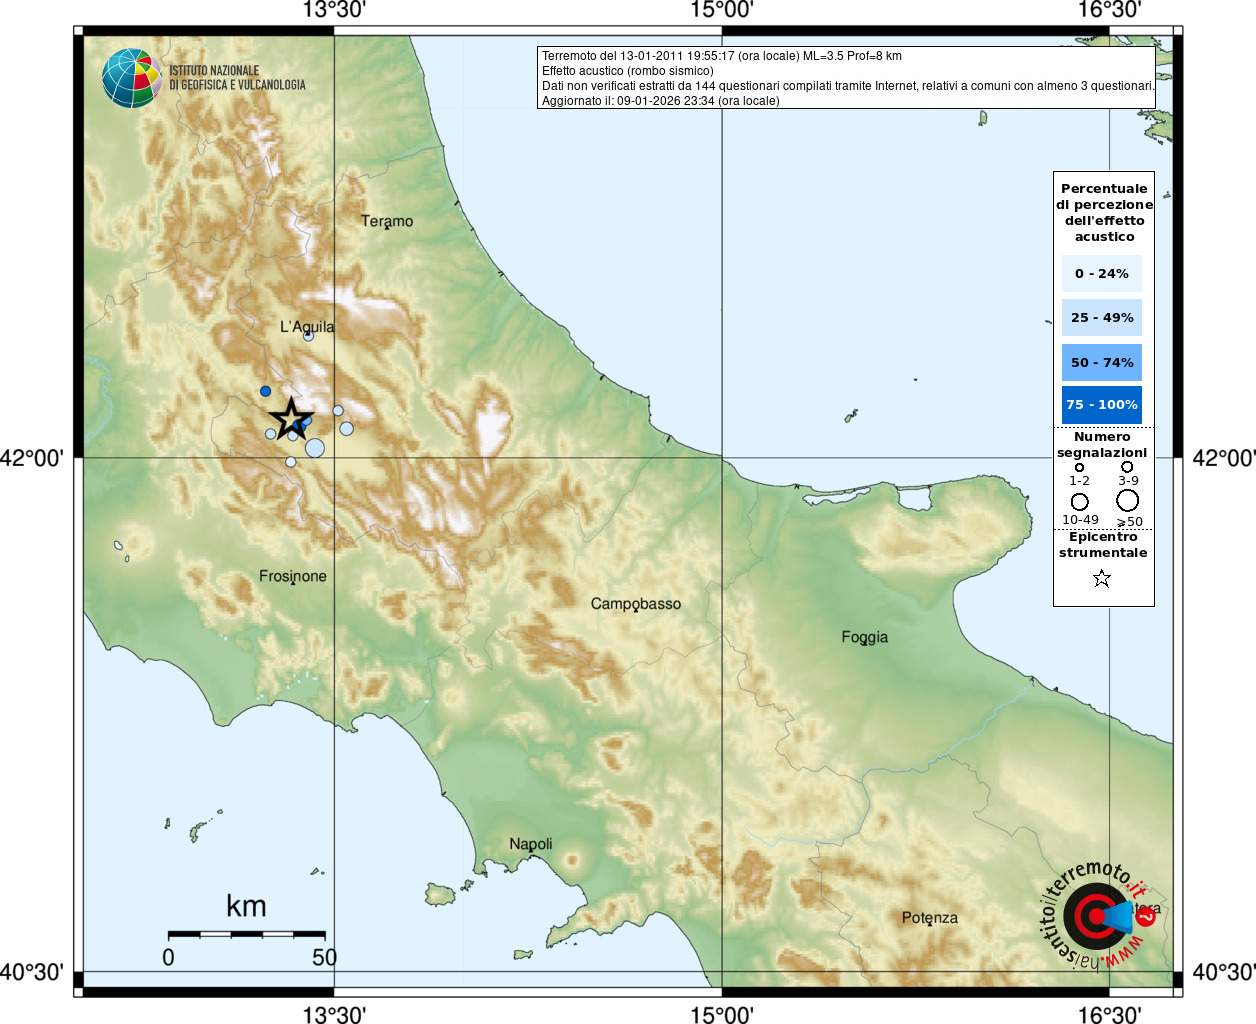
Task: Click the dark blue circle northwest of epicenter
Action: pyautogui.click(x=265, y=391)
